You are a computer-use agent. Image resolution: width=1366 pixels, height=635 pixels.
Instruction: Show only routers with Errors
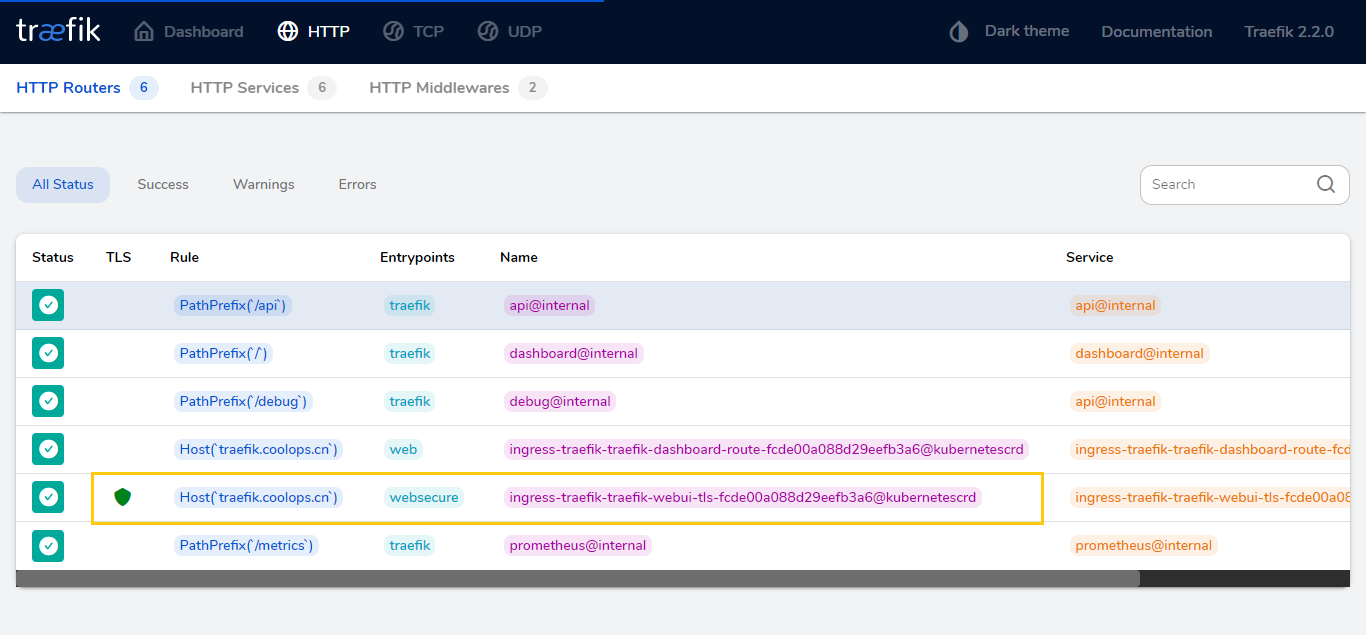pos(357,184)
